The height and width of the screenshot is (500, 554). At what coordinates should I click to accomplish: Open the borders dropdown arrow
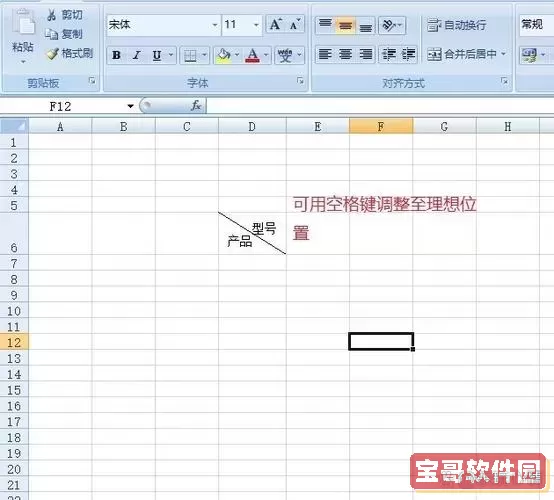pos(204,55)
